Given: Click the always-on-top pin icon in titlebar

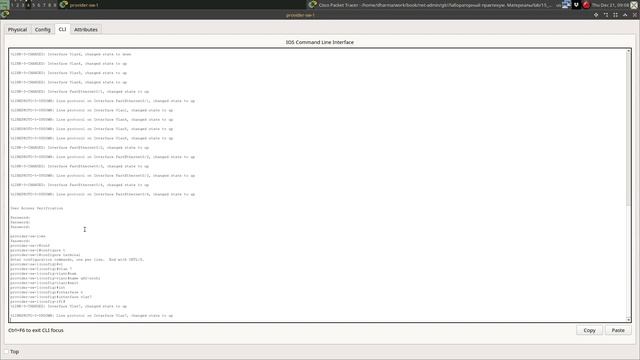Looking at the screenshot, I should point(596,15).
